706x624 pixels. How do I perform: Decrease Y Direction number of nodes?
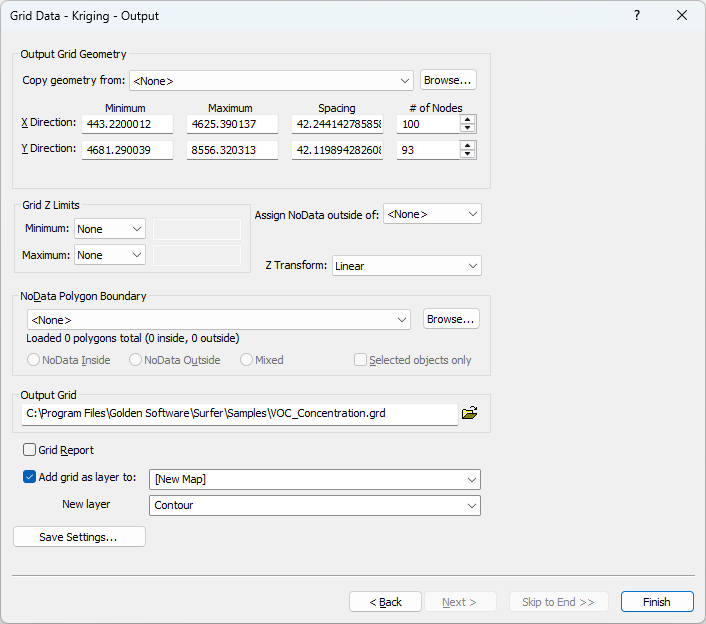click(x=468, y=154)
